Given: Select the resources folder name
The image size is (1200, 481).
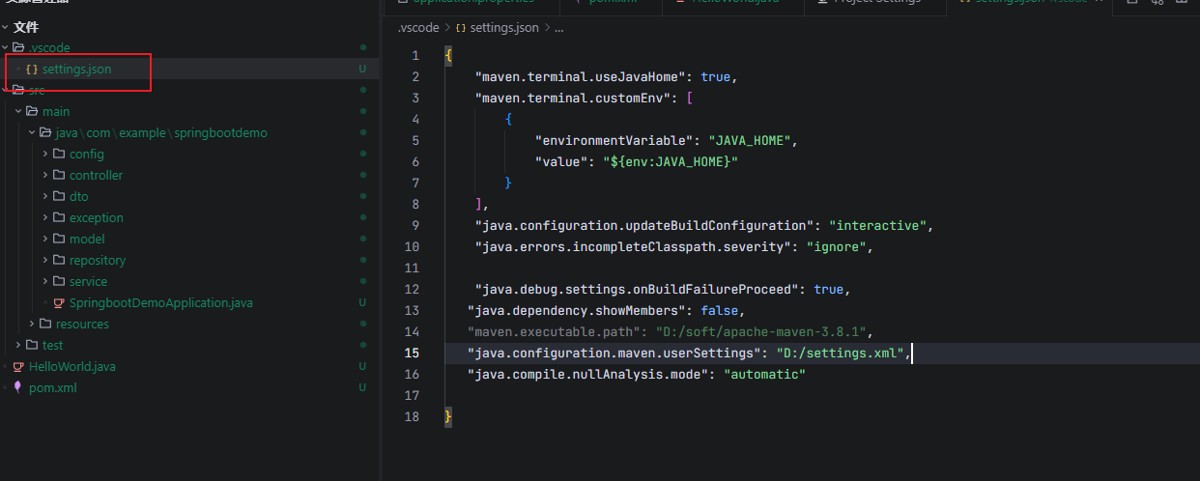Looking at the screenshot, I should coord(82,324).
